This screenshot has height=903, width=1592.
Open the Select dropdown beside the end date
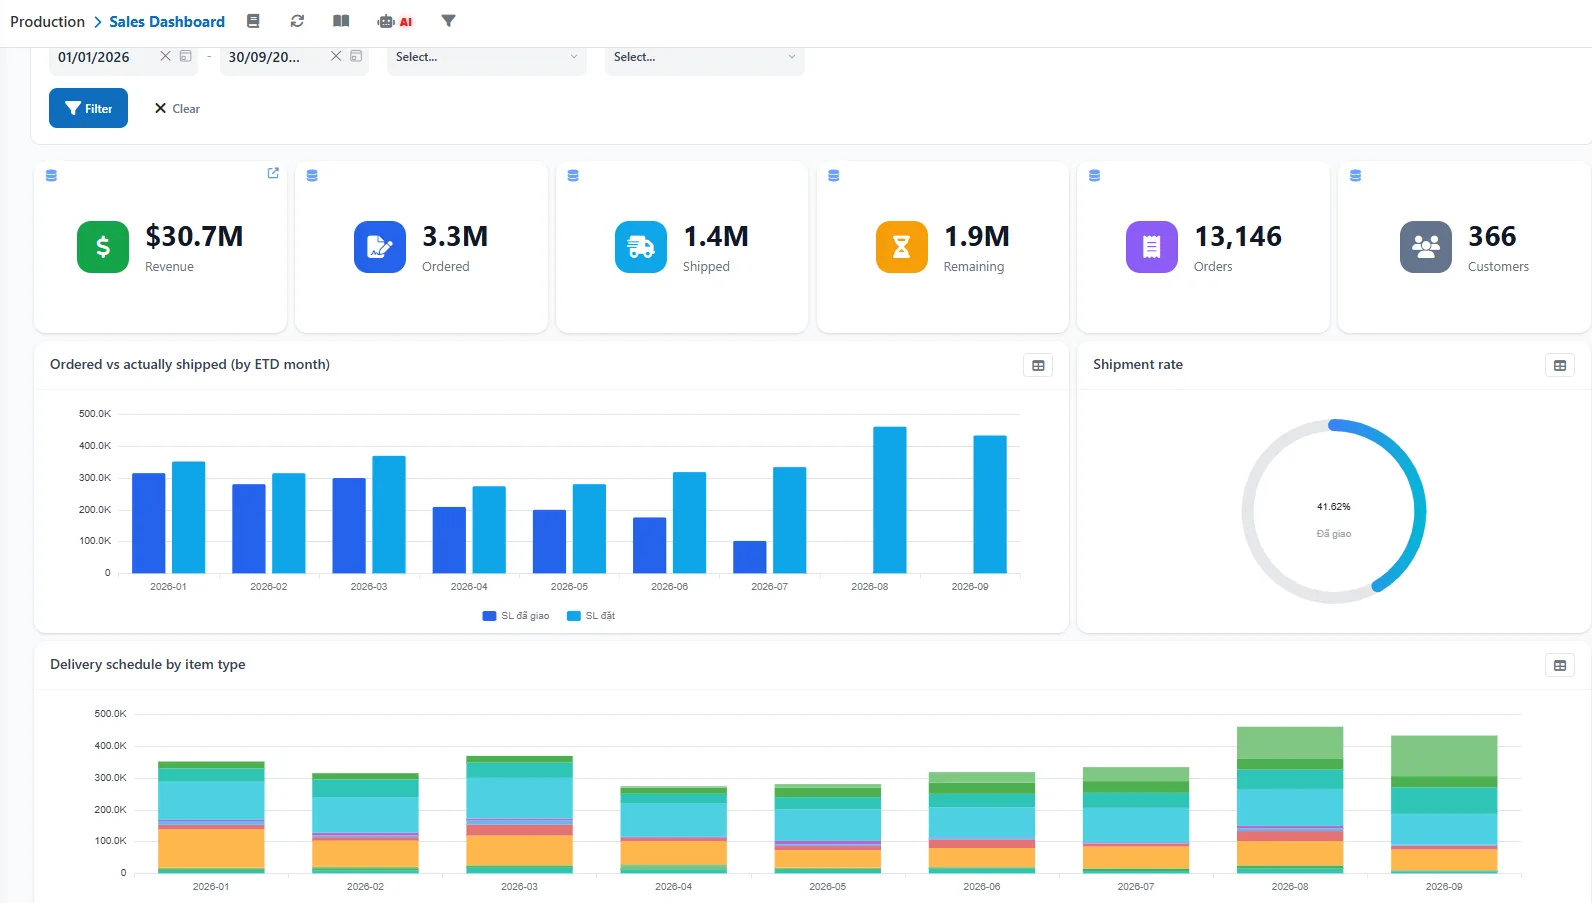[487, 57]
